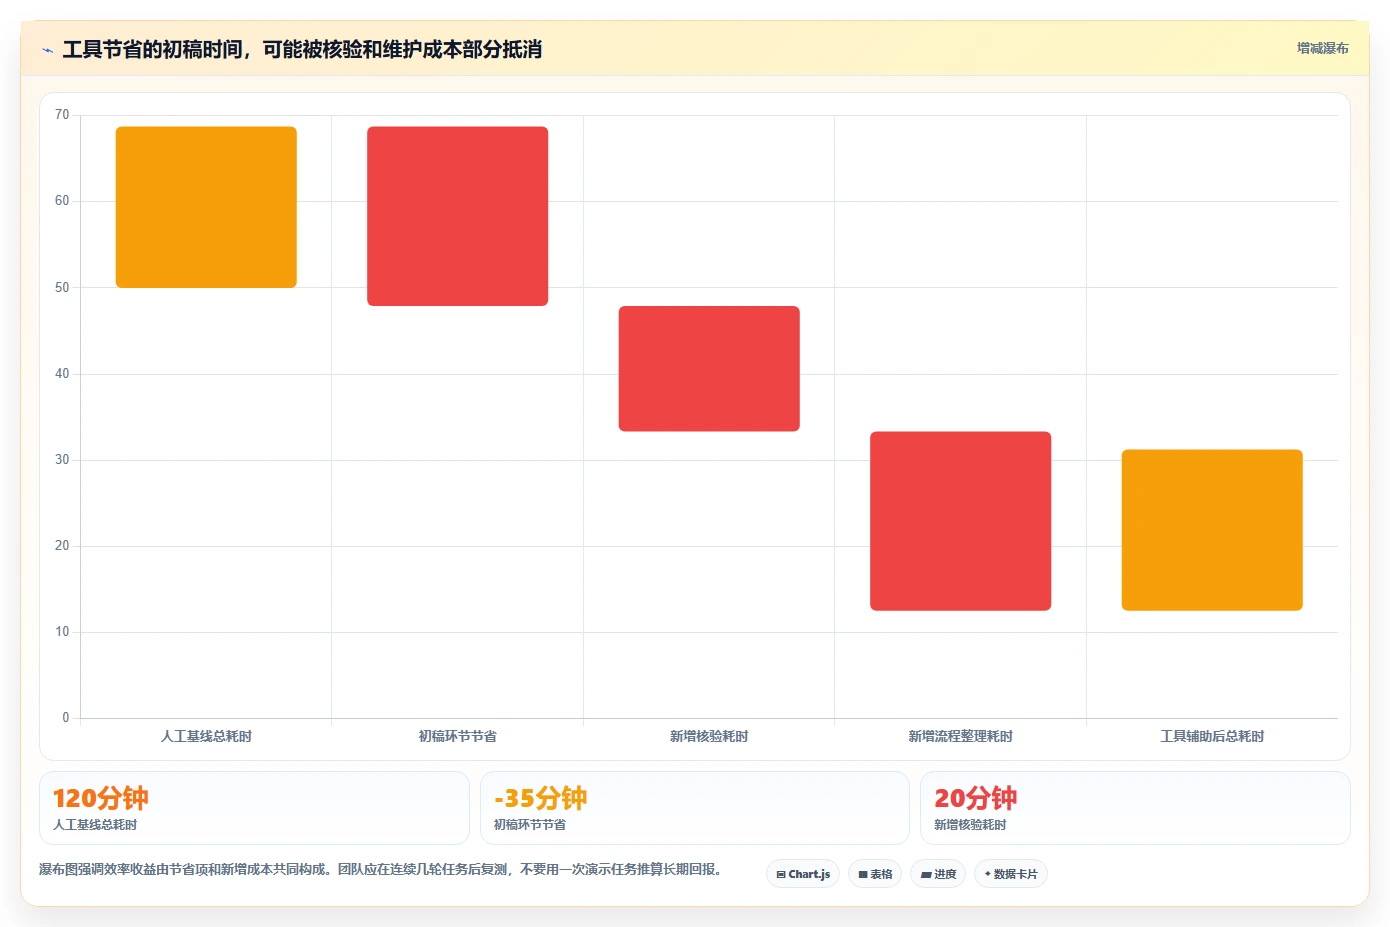Click the red 初稿环节节省 bar
This screenshot has width=1390, height=927.
[x=458, y=216]
